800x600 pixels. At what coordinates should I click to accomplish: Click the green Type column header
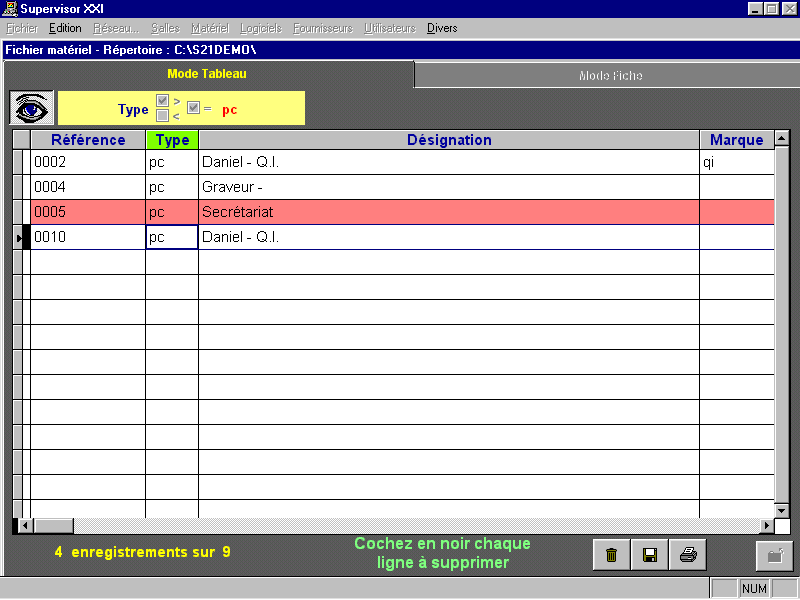[x=172, y=139]
